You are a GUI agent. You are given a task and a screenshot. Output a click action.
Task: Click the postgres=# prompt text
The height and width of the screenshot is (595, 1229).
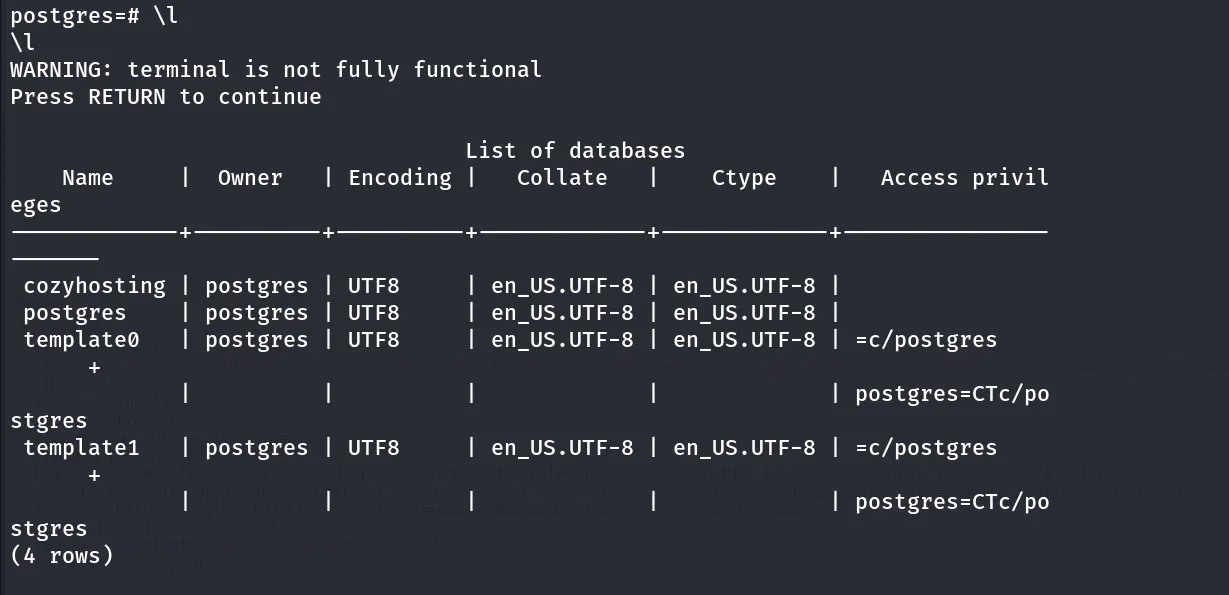point(75,16)
